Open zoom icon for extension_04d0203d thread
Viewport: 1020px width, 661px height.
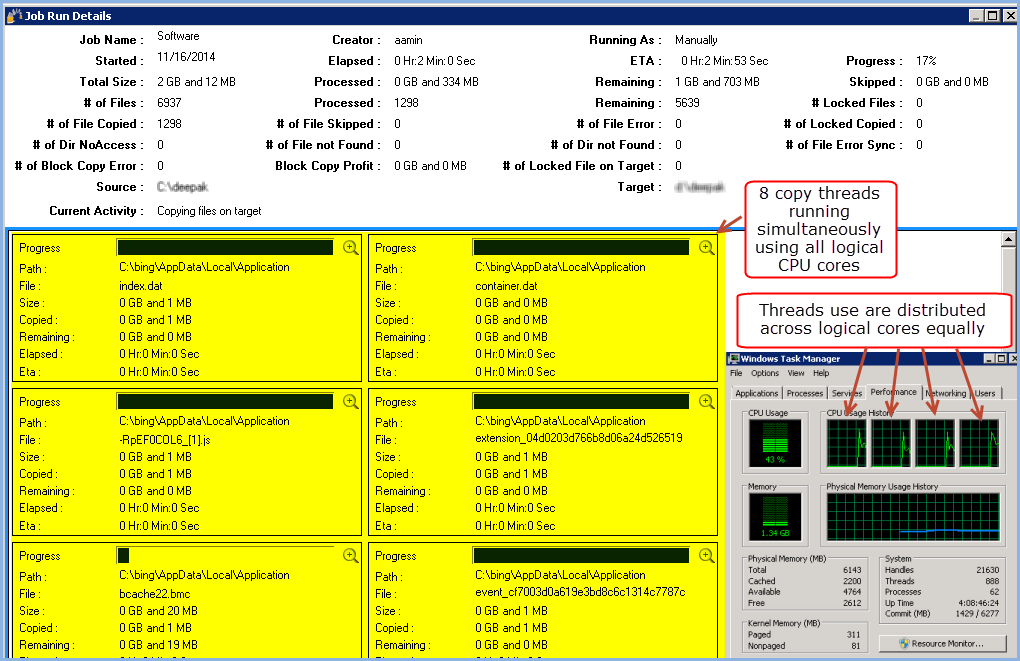coord(706,402)
